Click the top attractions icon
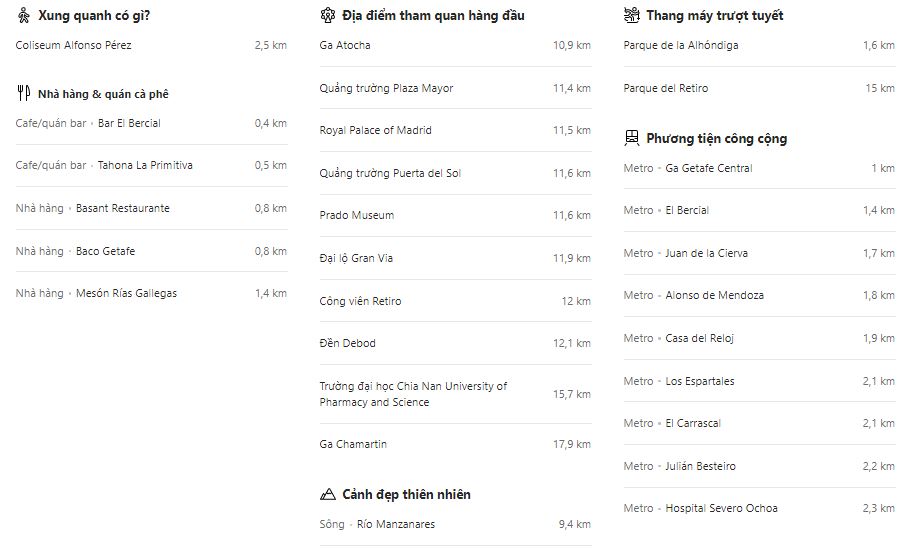This screenshot has width=917, height=549. [x=327, y=15]
